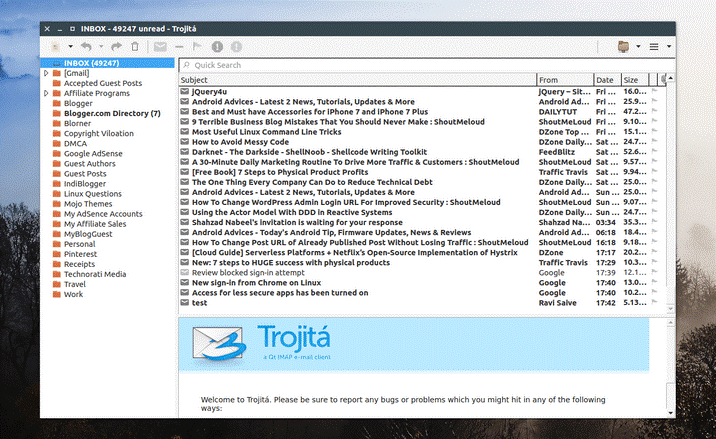This screenshot has height=439, width=716.
Task: Sort messages by Subject column header
Action: pyautogui.click(x=358, y=80)
